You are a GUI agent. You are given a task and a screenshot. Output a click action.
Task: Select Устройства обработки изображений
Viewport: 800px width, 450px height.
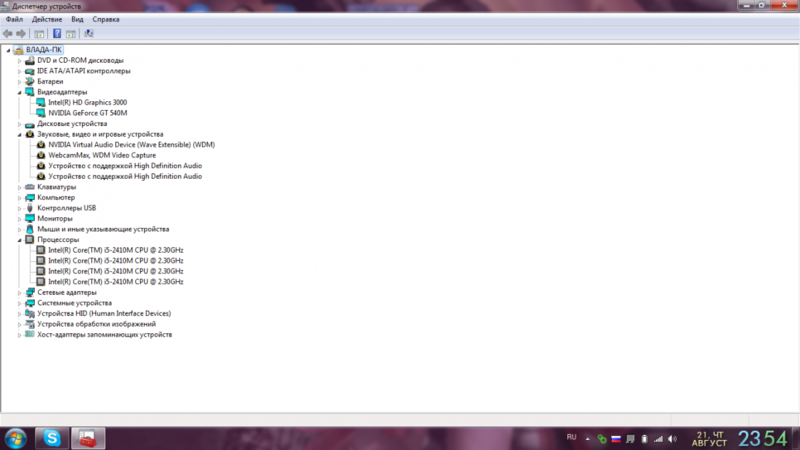[96, 324]
